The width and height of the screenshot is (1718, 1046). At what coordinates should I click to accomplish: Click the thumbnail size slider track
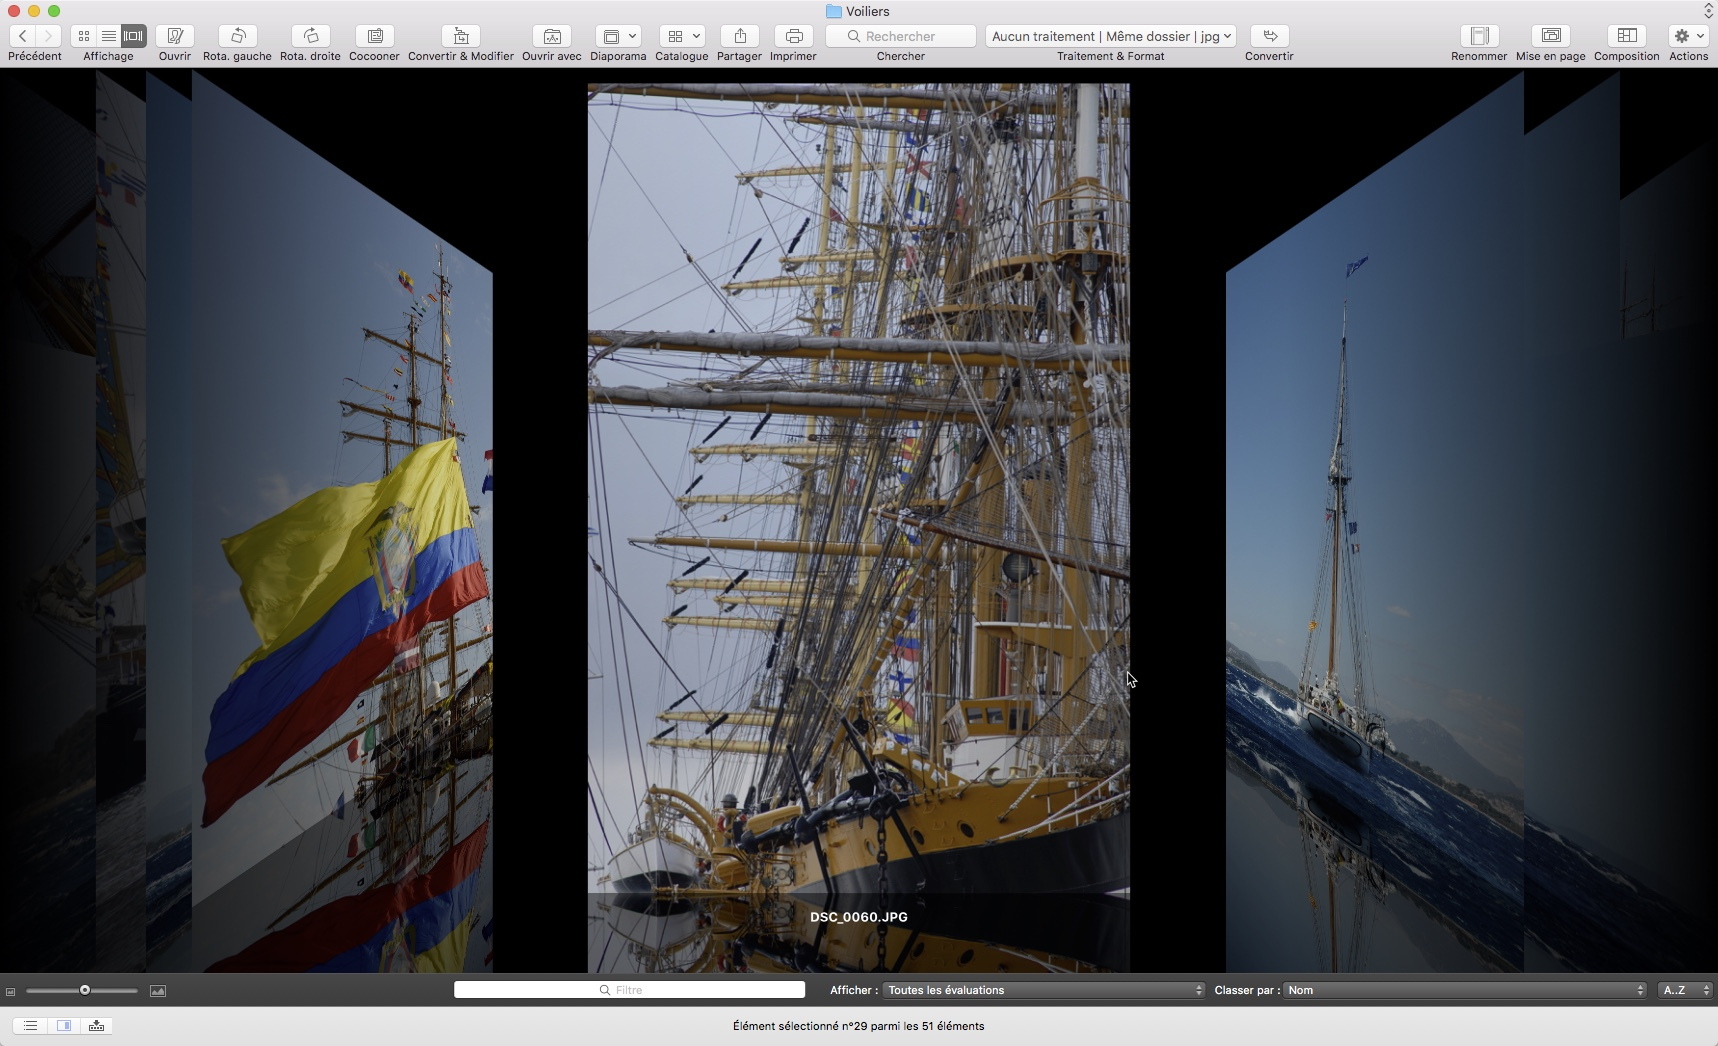[110, 990]
